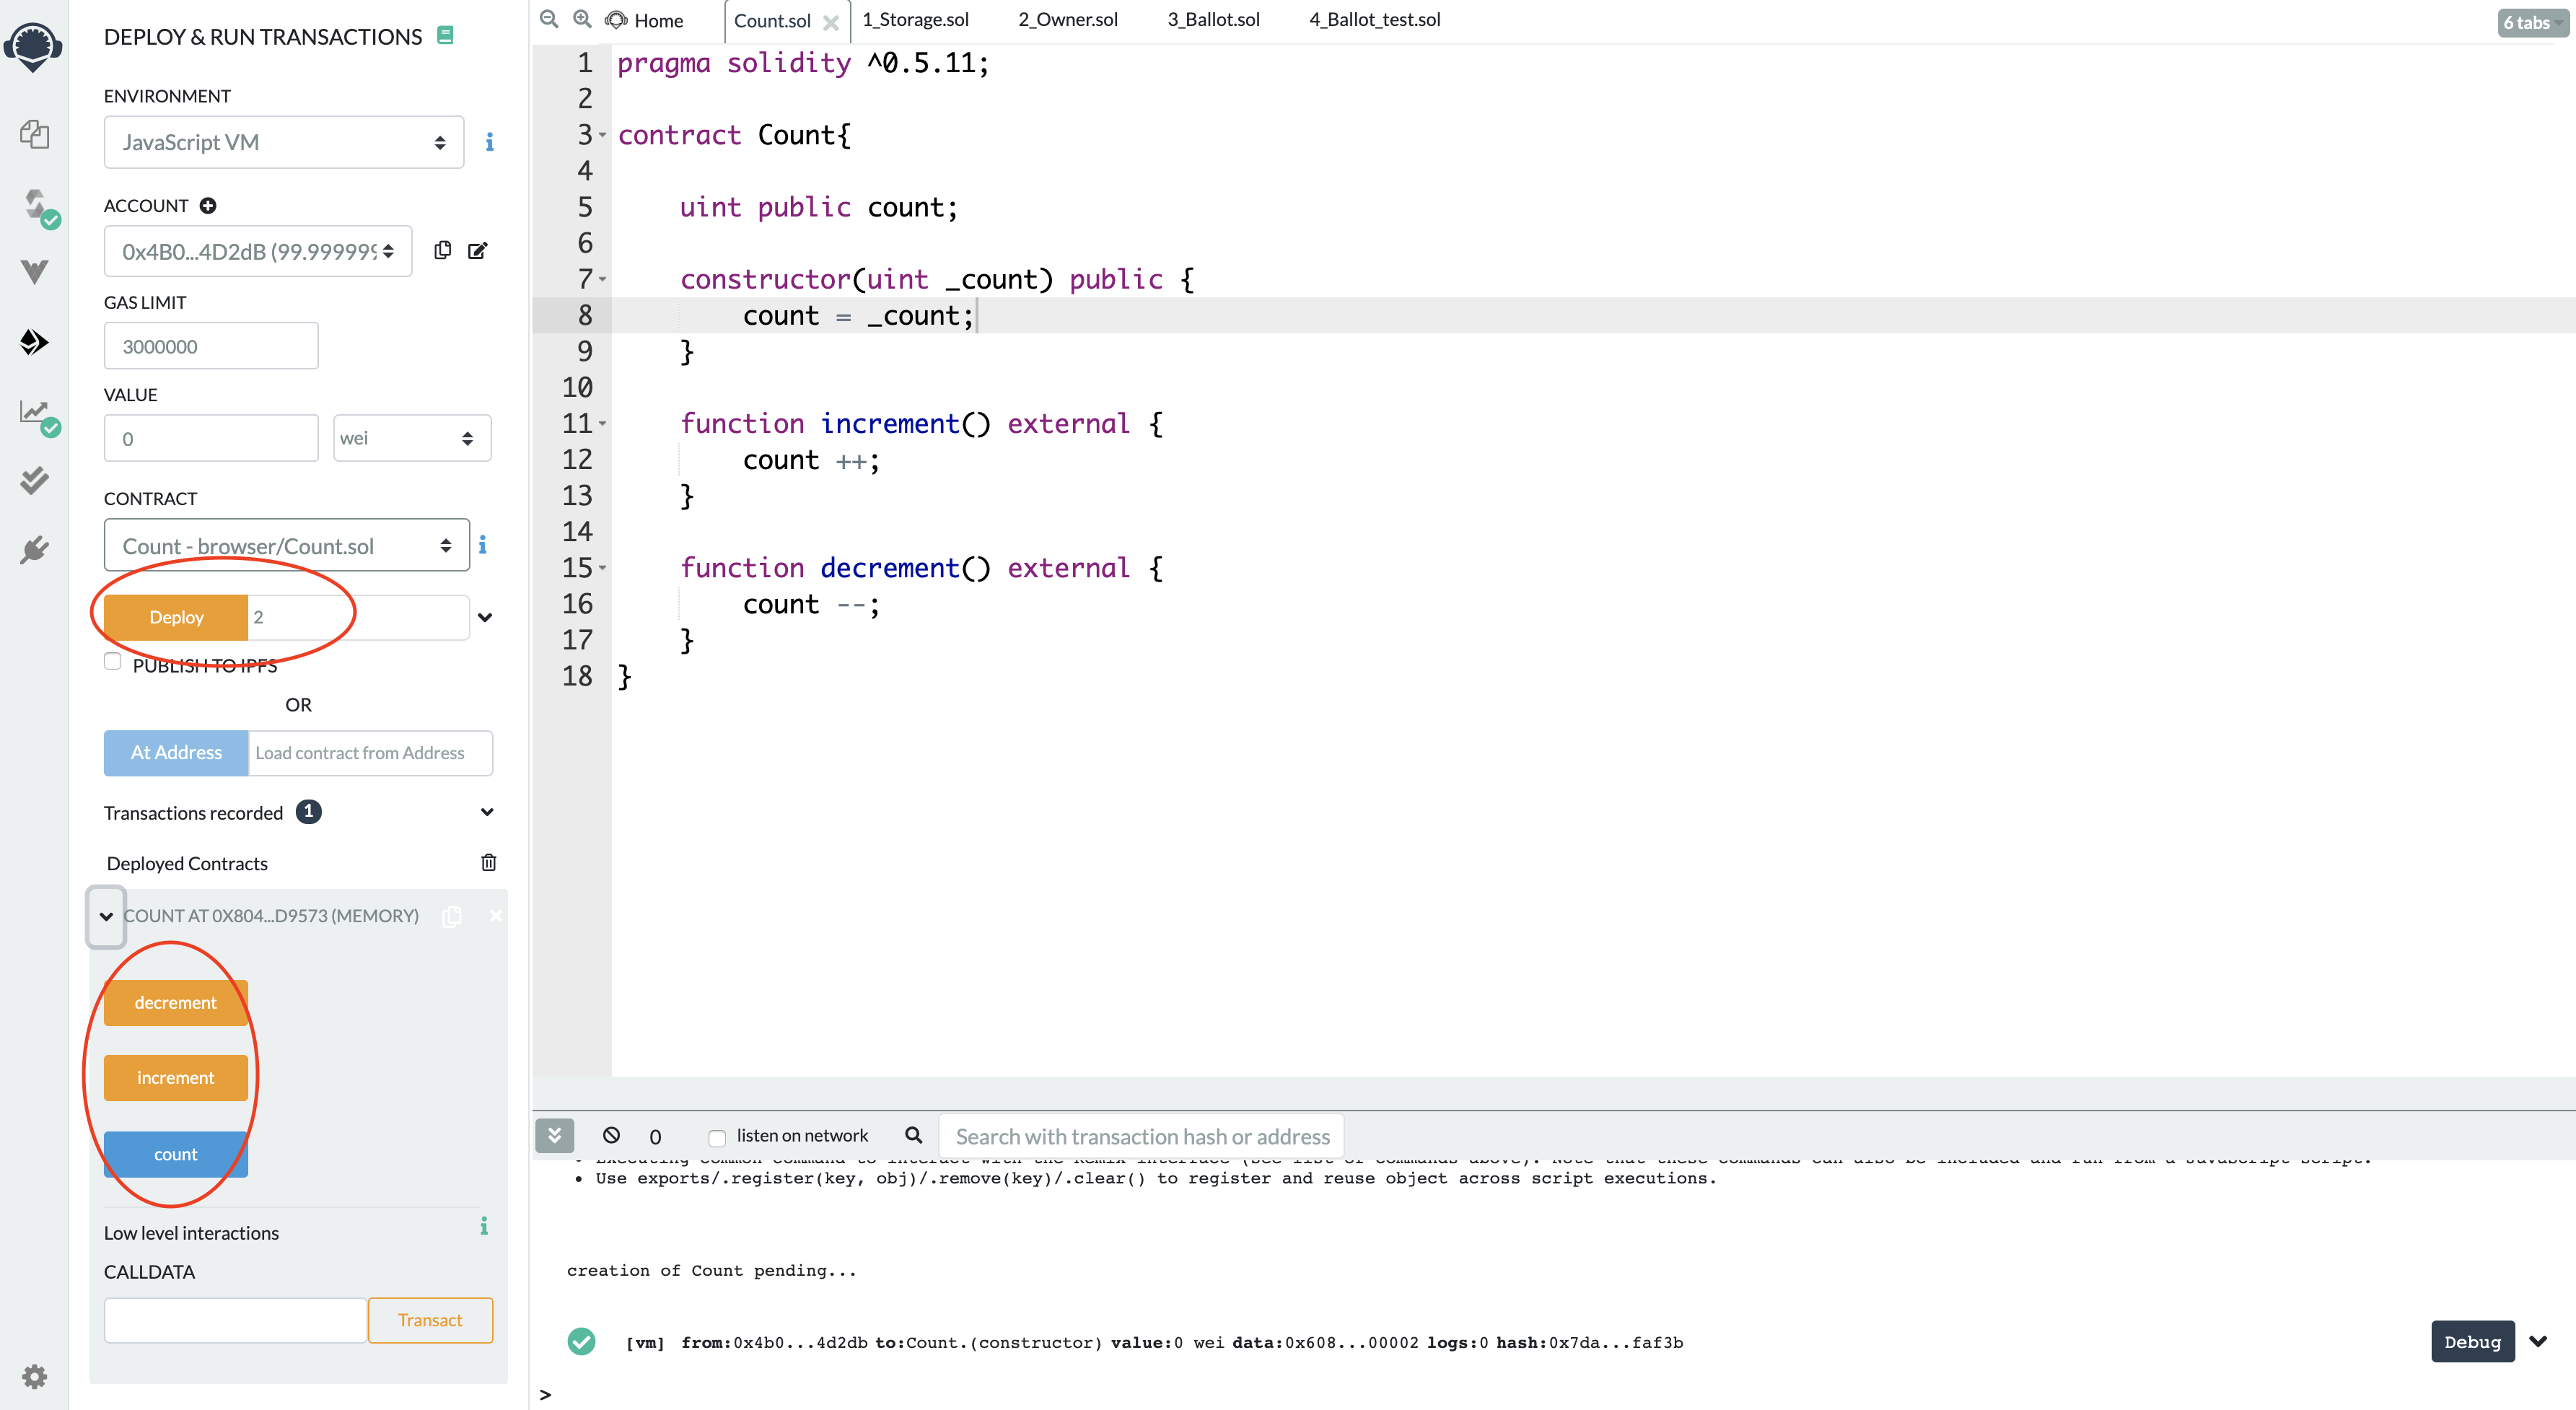This screenshot has width=2576, height=1410.
Task: Click the orange Deploy button
Action: [176, 617]
